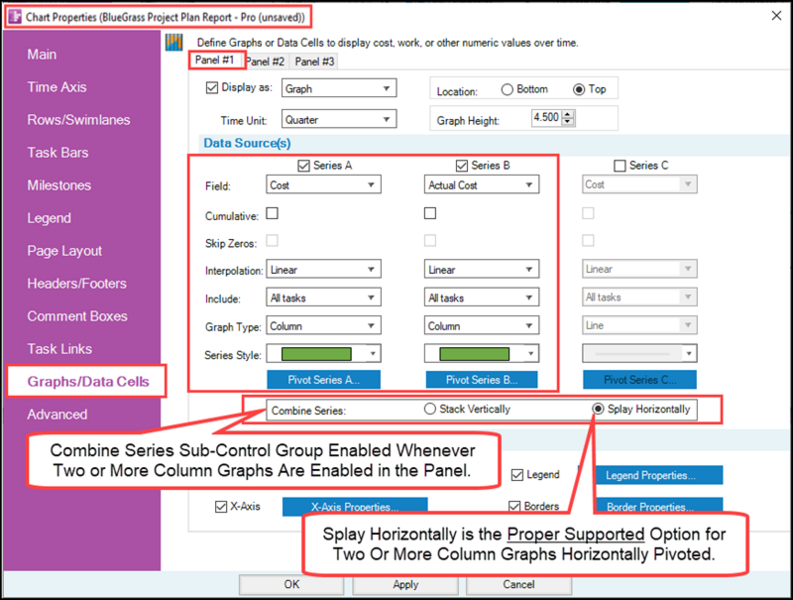Toggle the Series B checkbox

click(x=462, y=165)
